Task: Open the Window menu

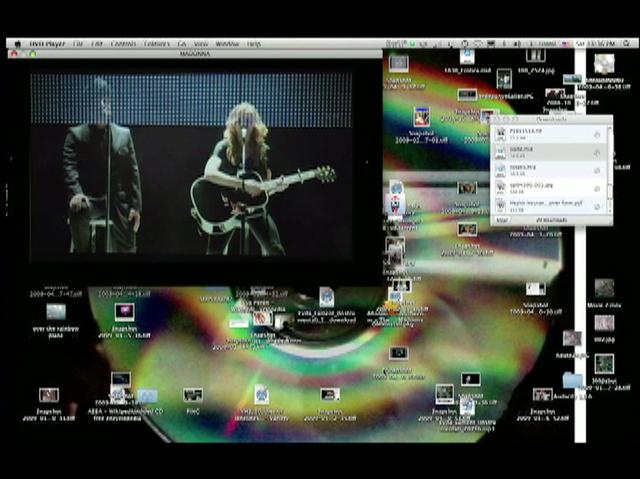Action: pyautogui.click(x=227, y=44)
